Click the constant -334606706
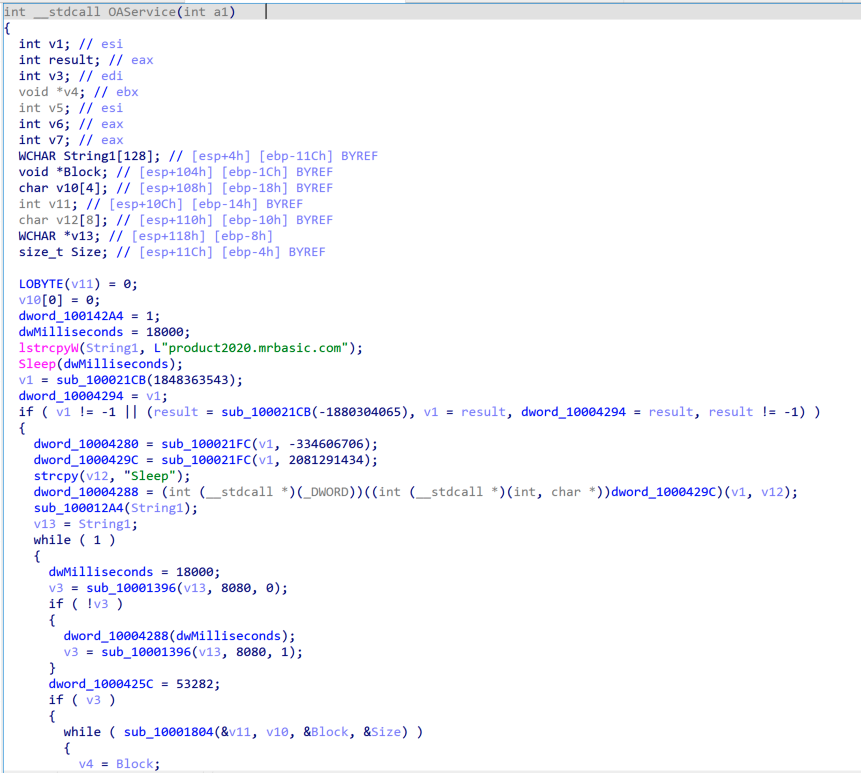 click(x=326, y=444)
